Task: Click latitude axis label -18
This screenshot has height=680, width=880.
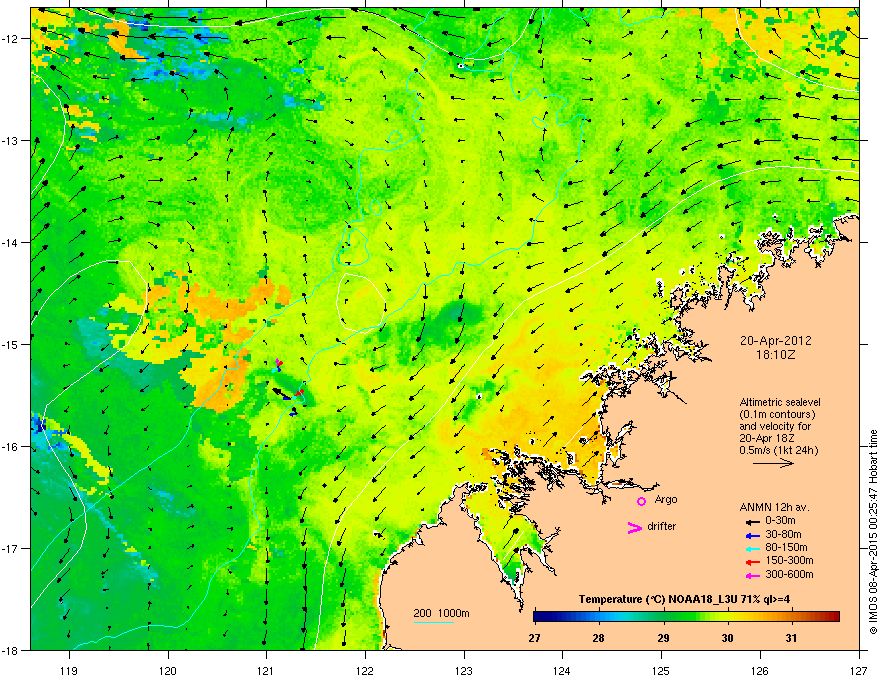Action: [10, 650]
